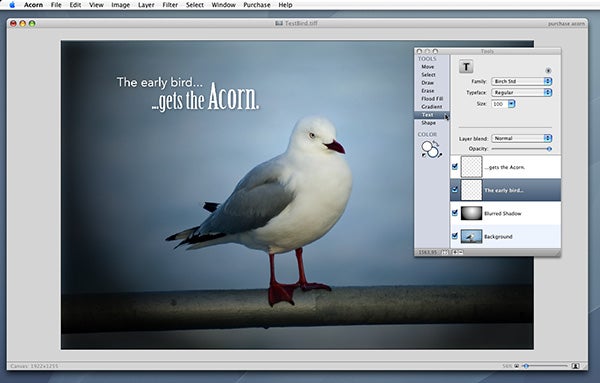This screenshot has width=600, height=383.
Task: Click the zoom slider handle in the status bar
Action: tap(526, 366)
